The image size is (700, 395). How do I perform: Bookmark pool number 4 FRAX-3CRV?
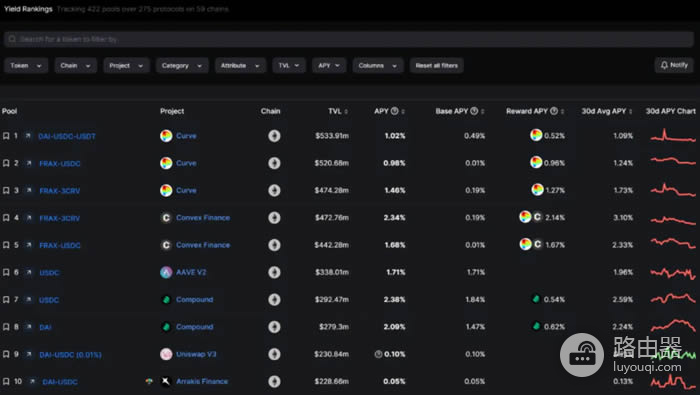click(x=6, y=218)
